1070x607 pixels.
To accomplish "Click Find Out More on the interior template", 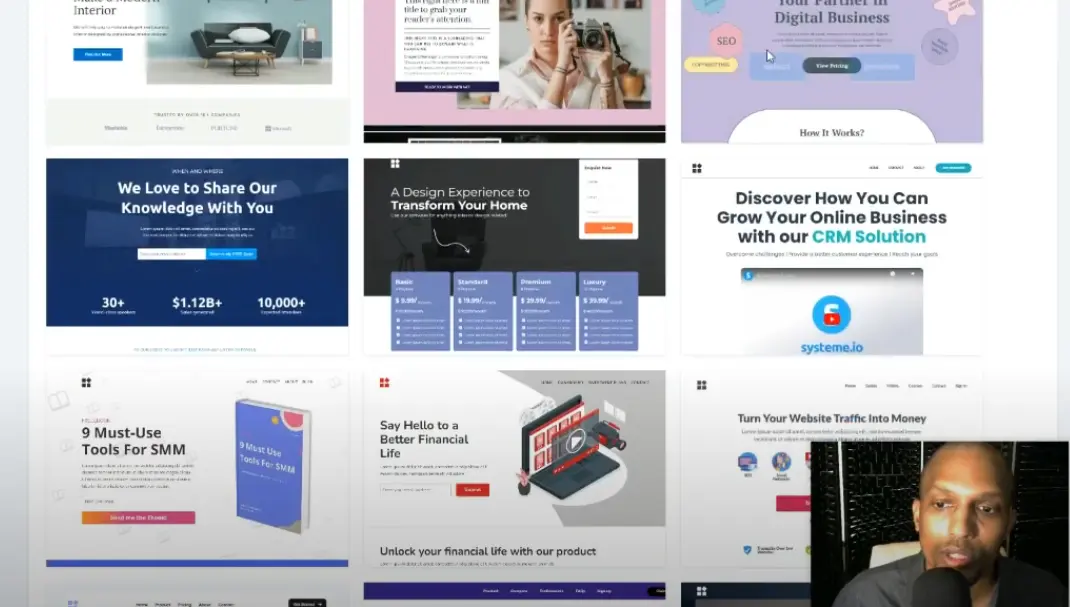I will 98,54.
